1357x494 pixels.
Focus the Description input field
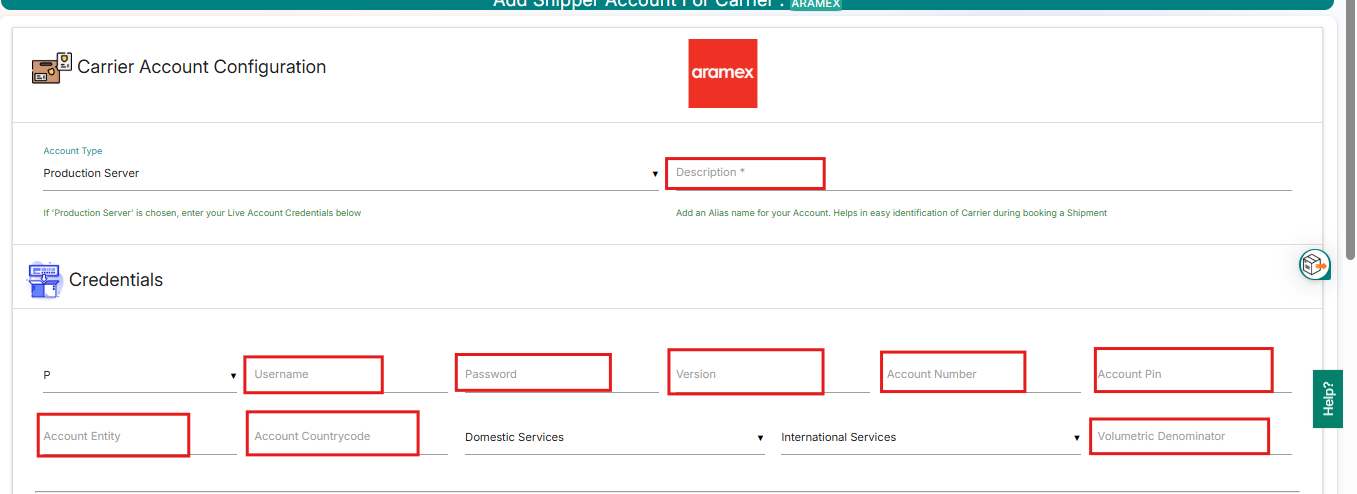tap(983, 173)
